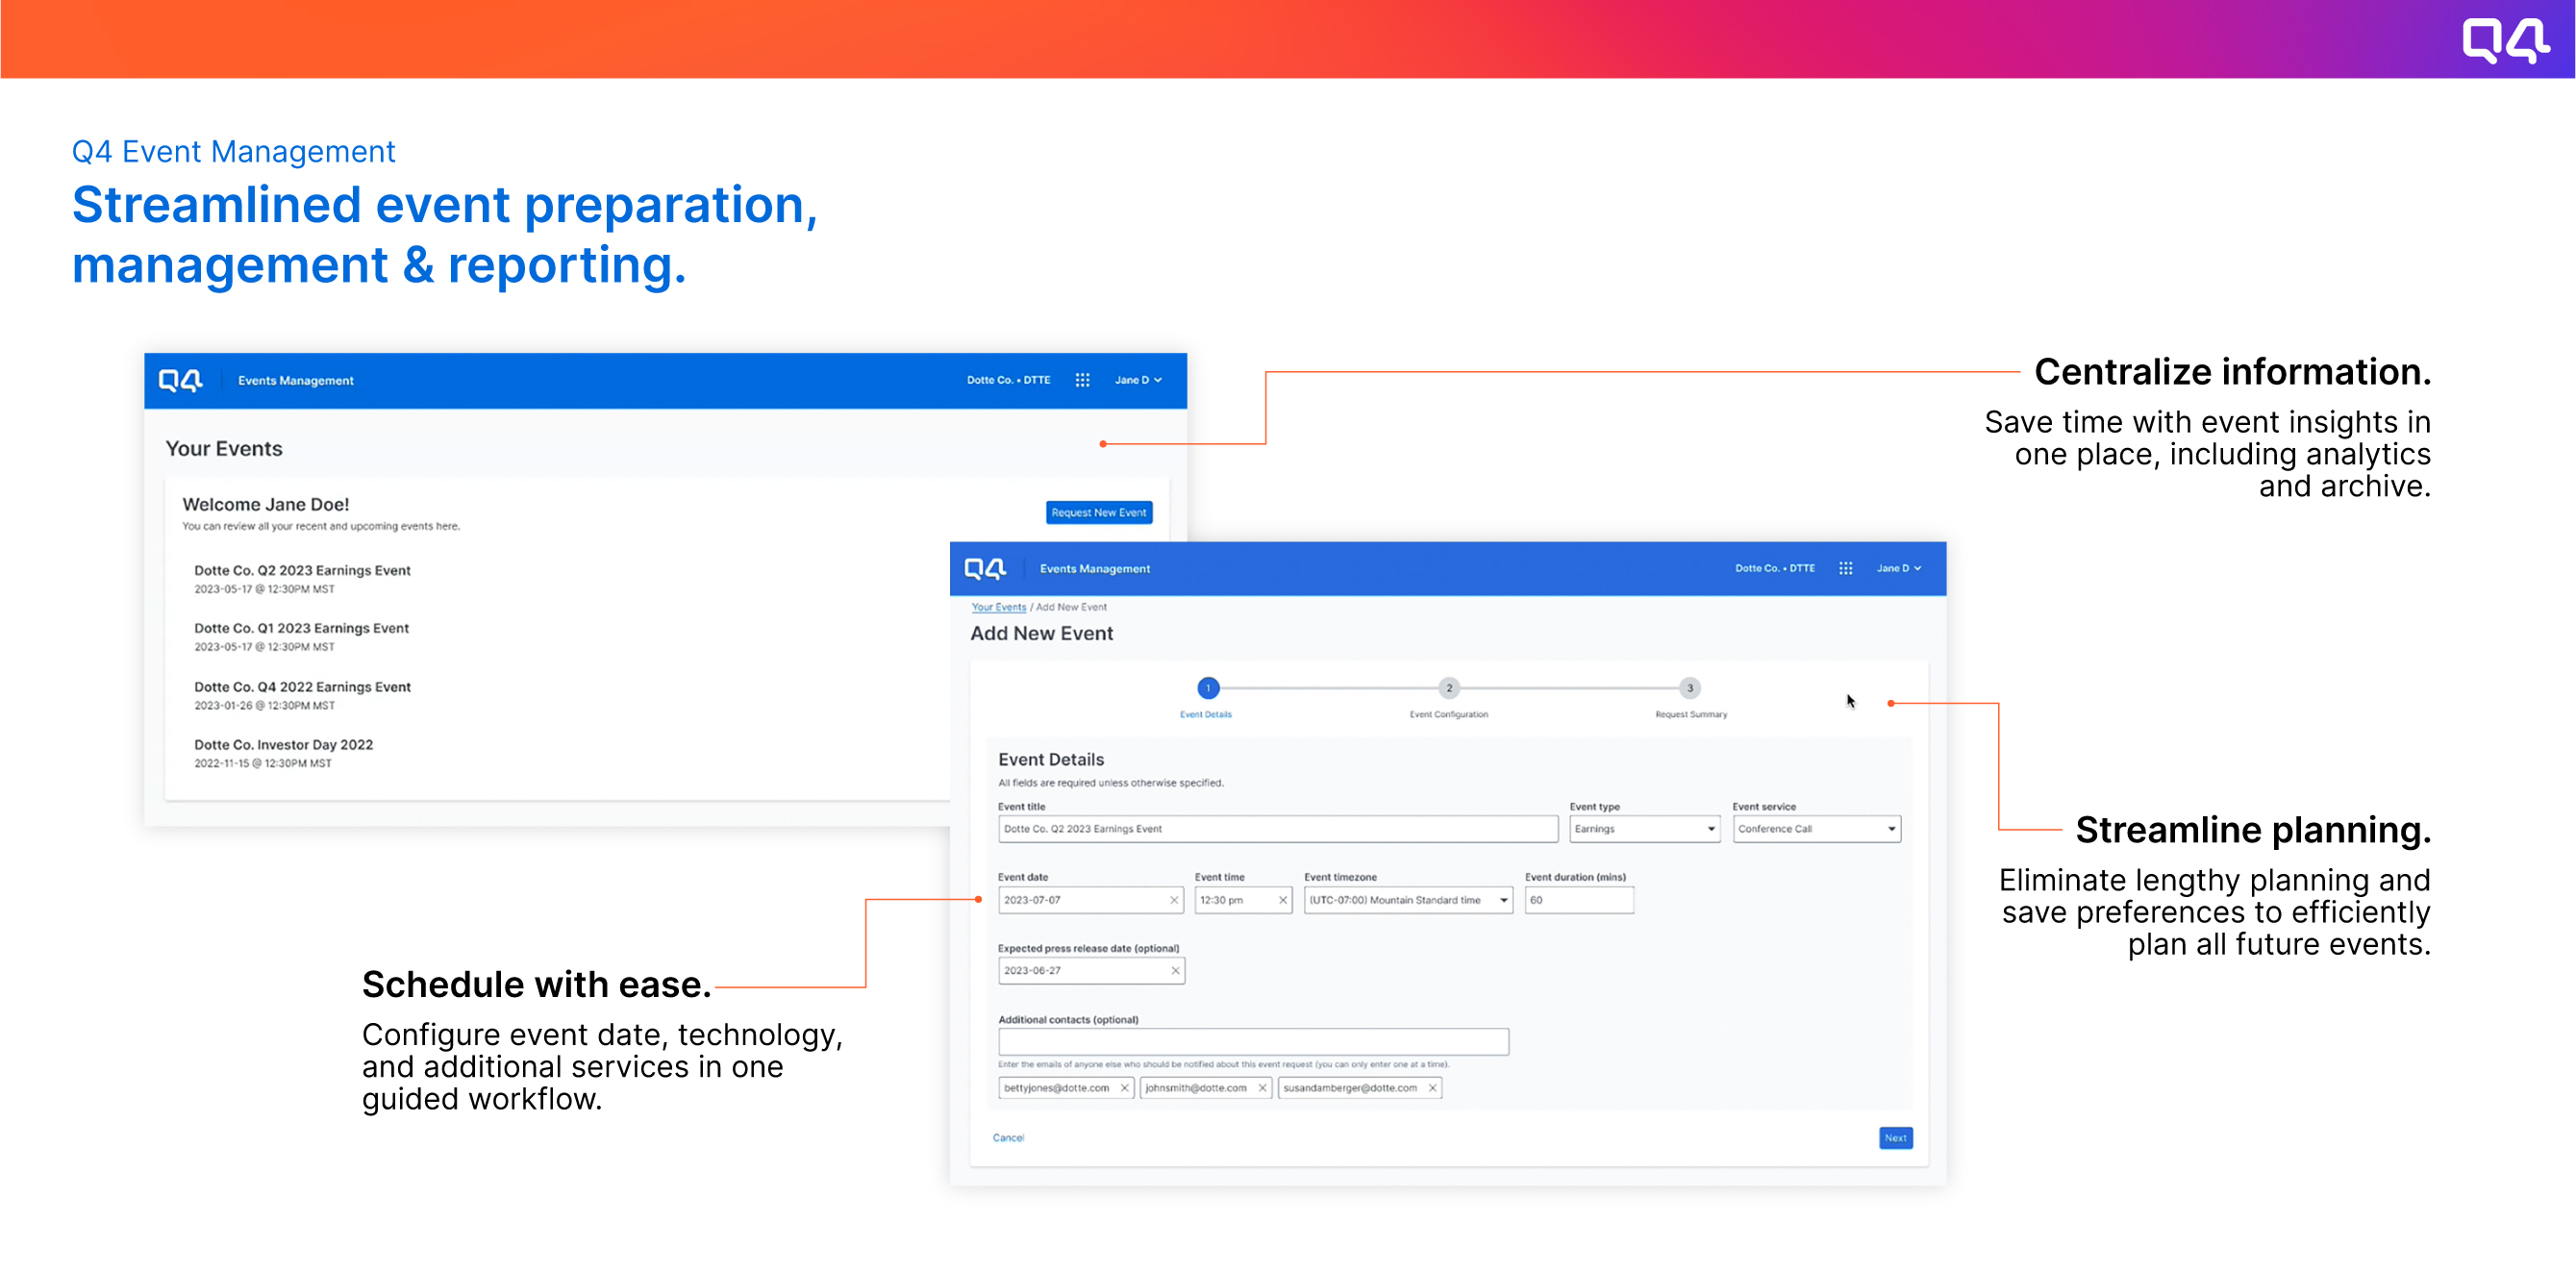Click the Cancel link

tap(1008, 1138)
